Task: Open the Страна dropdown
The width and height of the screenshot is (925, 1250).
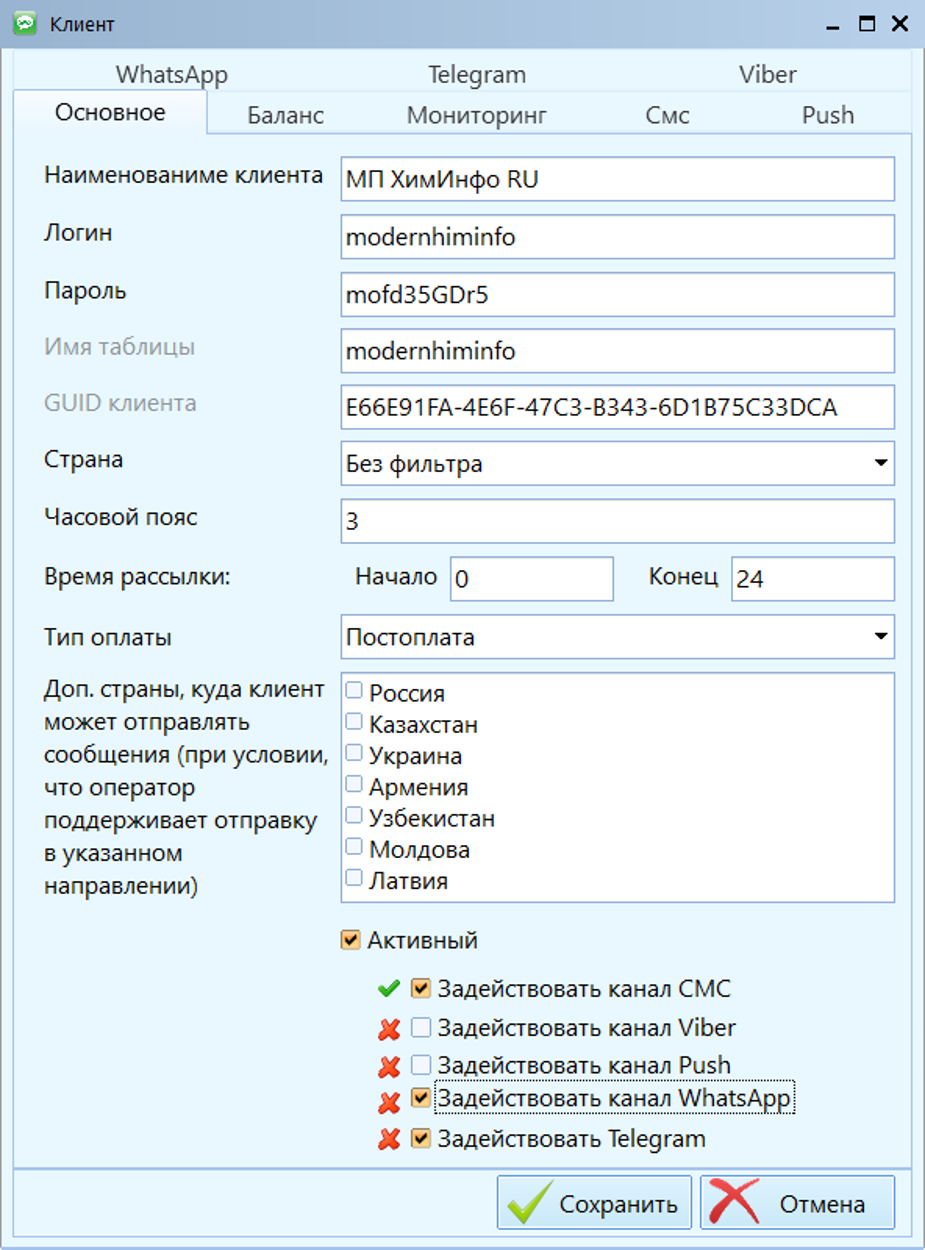Action: (x=880, y=463)
